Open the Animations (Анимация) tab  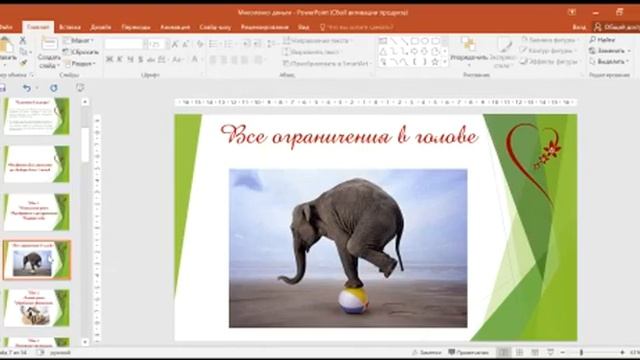tap(175, 27)
